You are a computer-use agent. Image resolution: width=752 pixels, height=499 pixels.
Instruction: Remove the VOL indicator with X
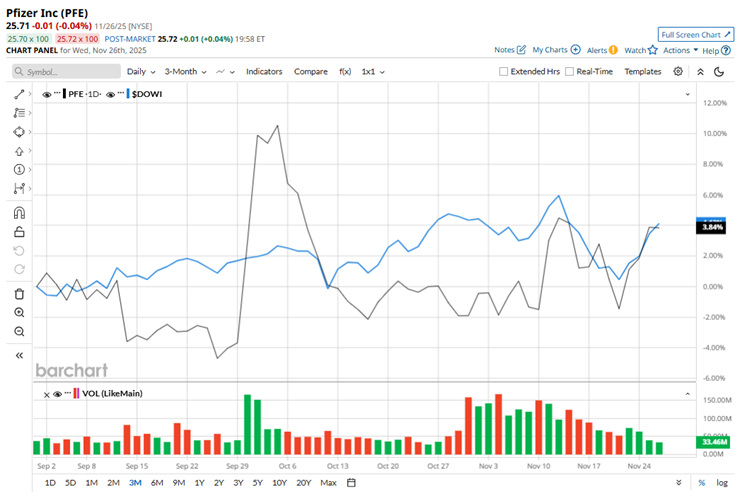point(47,395)
